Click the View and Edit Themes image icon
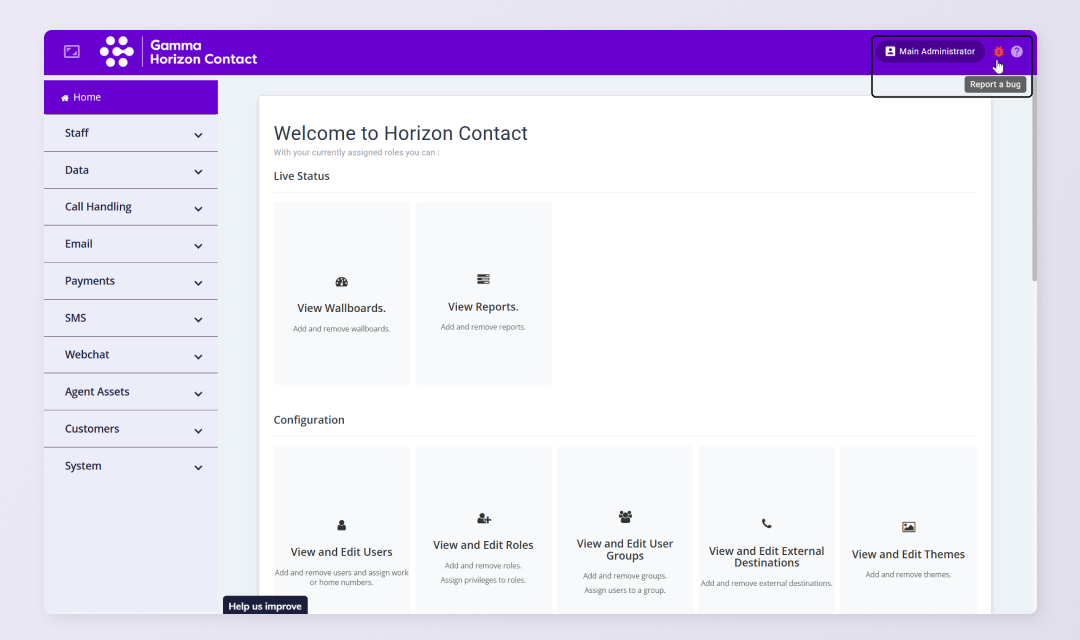 (908, 527)
